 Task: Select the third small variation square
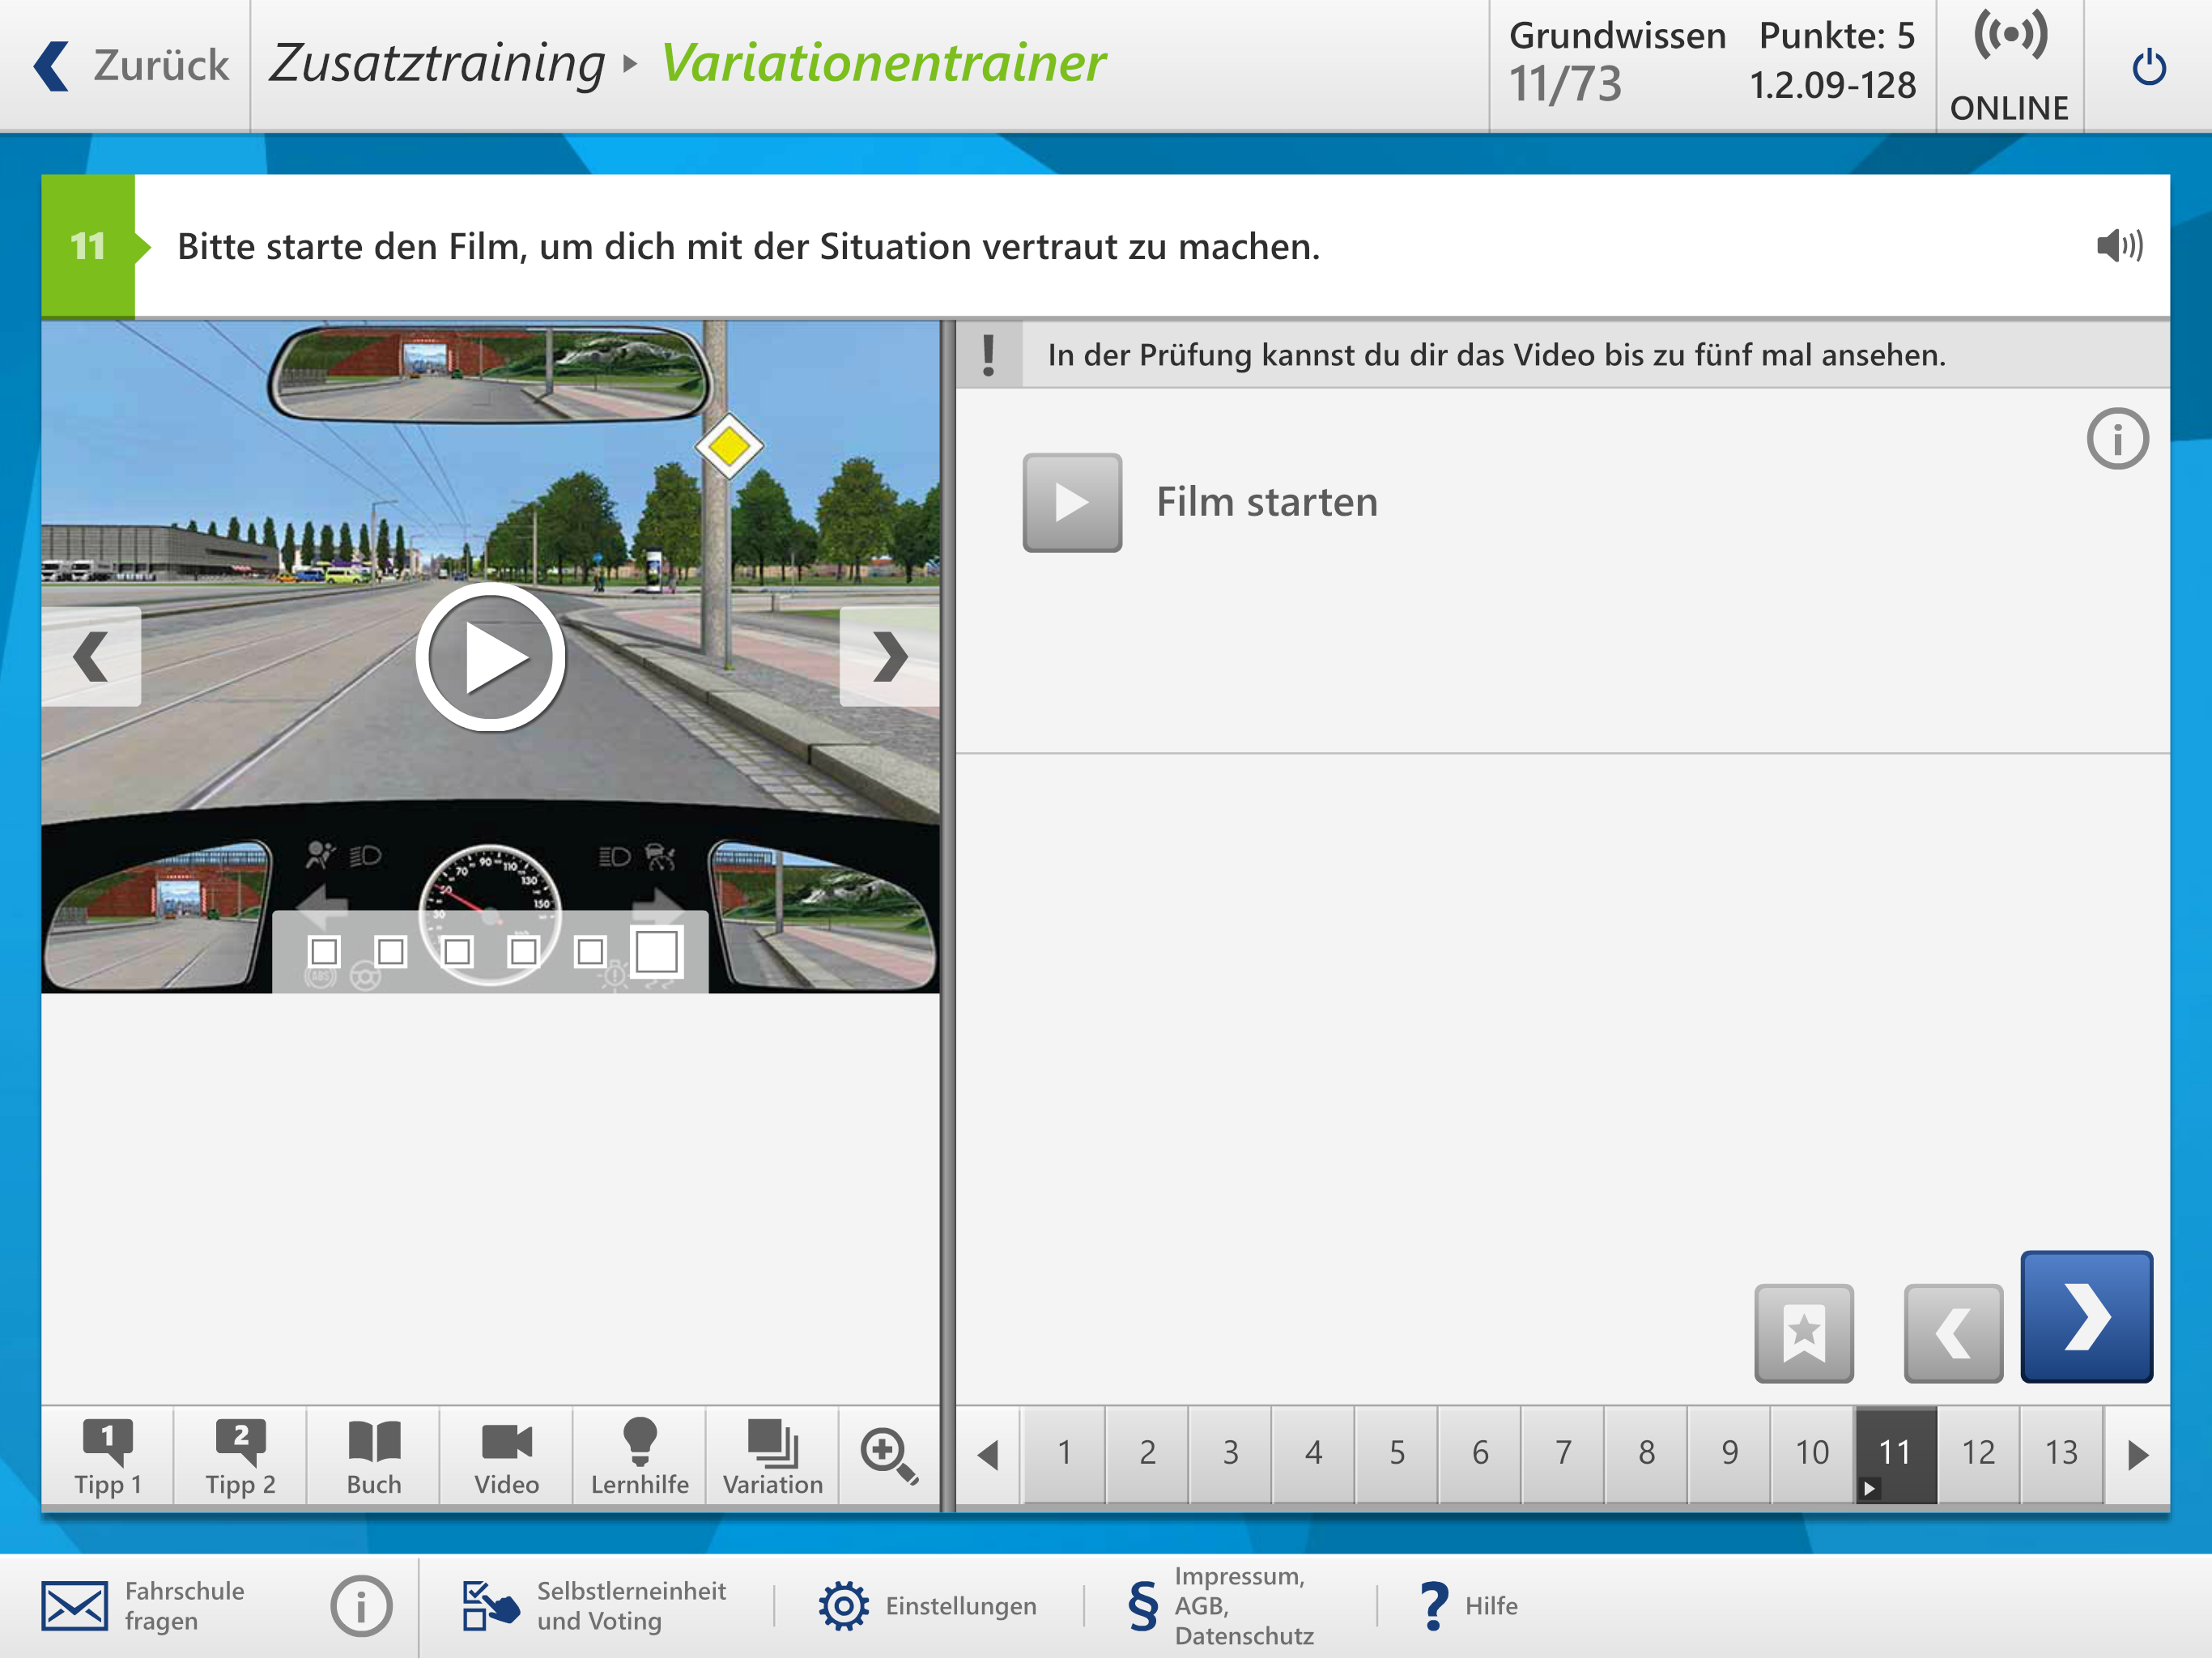coord(457,951)
